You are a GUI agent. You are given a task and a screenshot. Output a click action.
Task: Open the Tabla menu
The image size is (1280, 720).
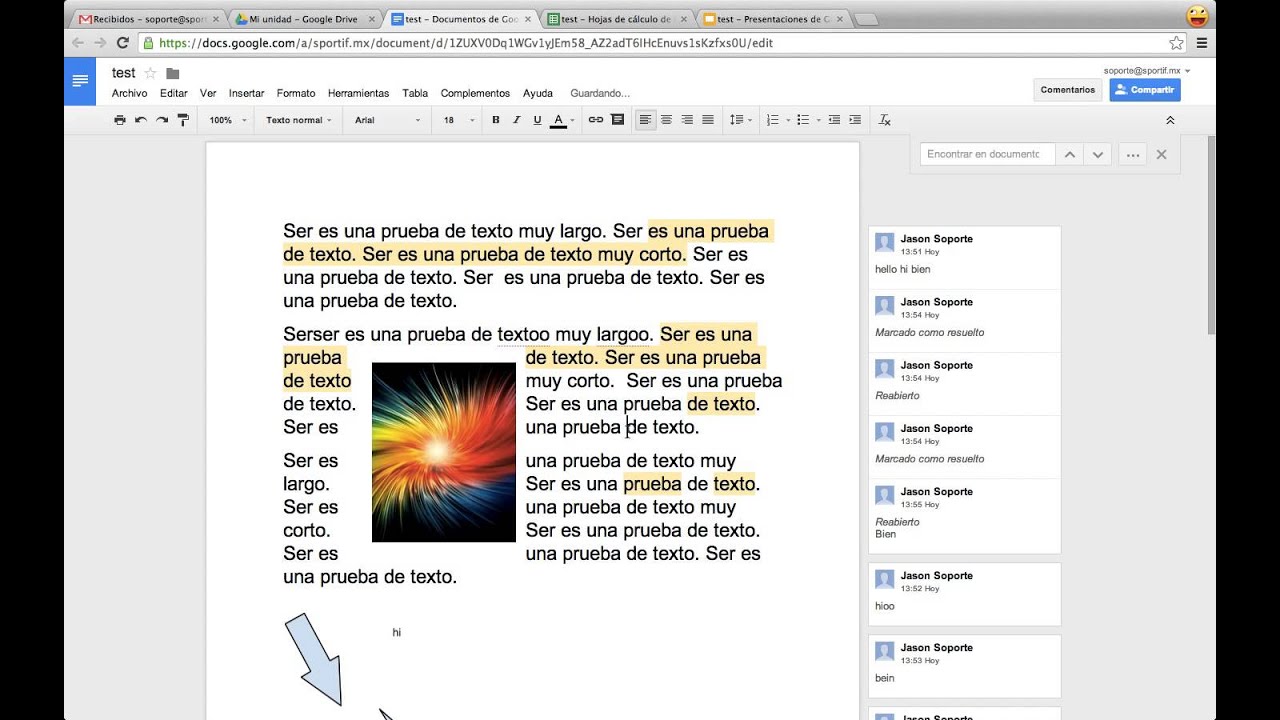(x=415, y=93)
